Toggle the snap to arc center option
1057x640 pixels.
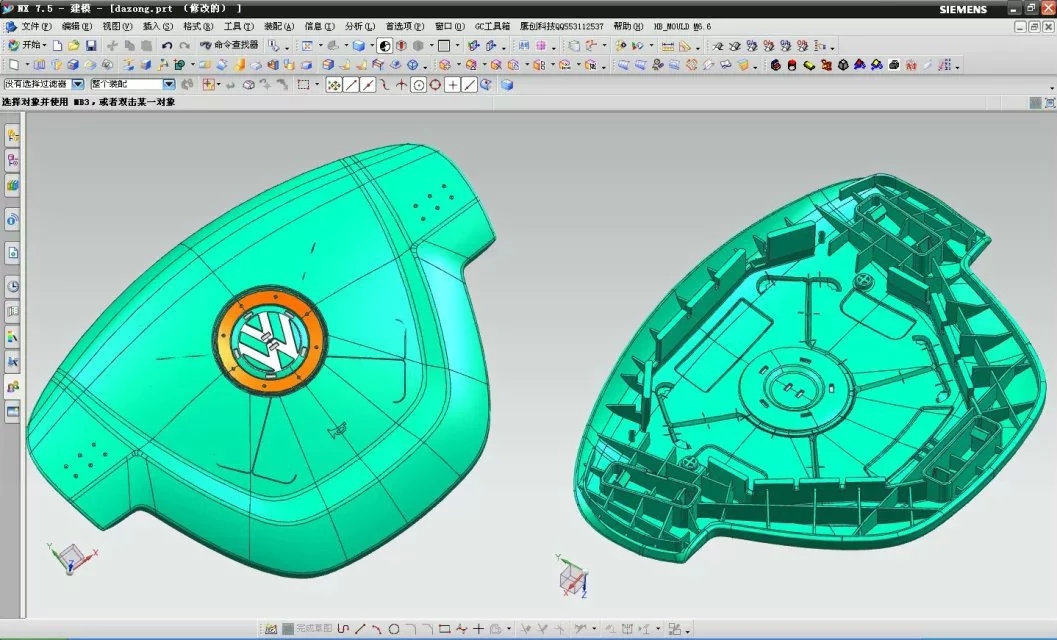click(419, 85)
